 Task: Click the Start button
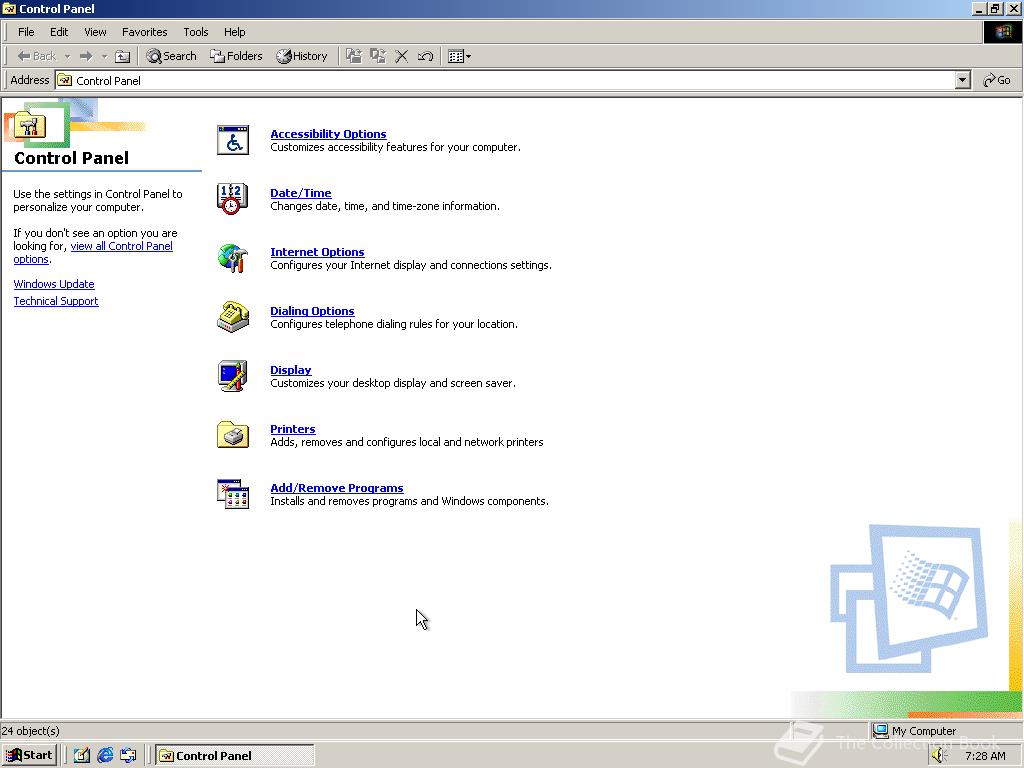coord(29,756)
